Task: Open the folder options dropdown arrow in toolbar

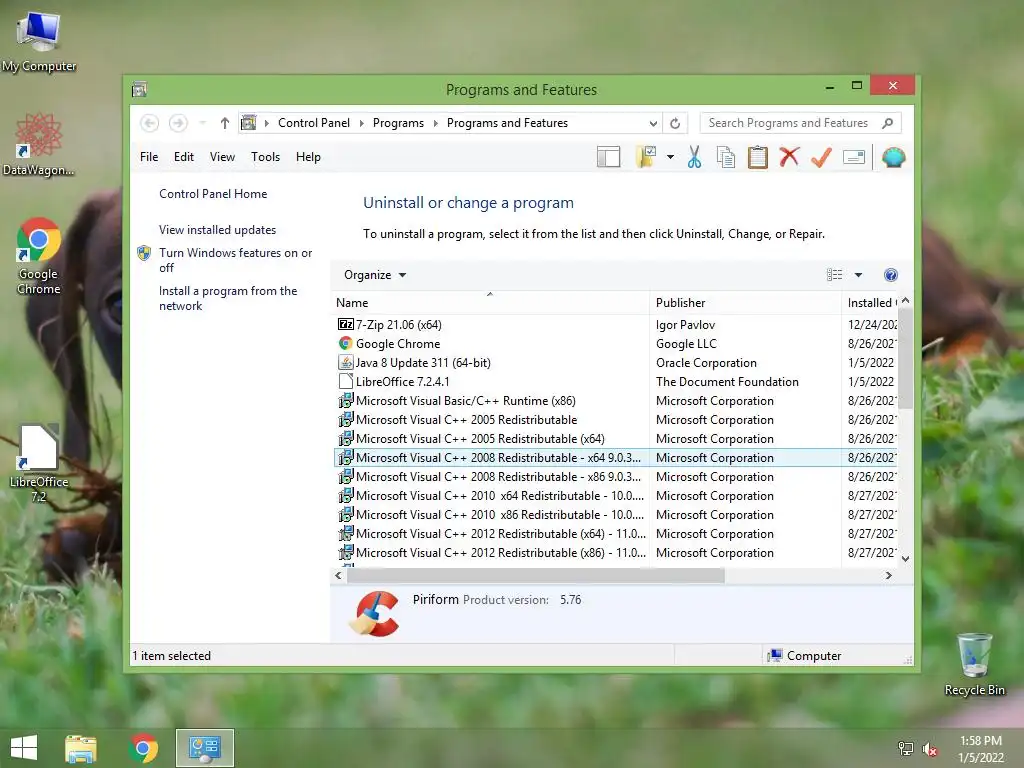Action: tap(670, 157)
